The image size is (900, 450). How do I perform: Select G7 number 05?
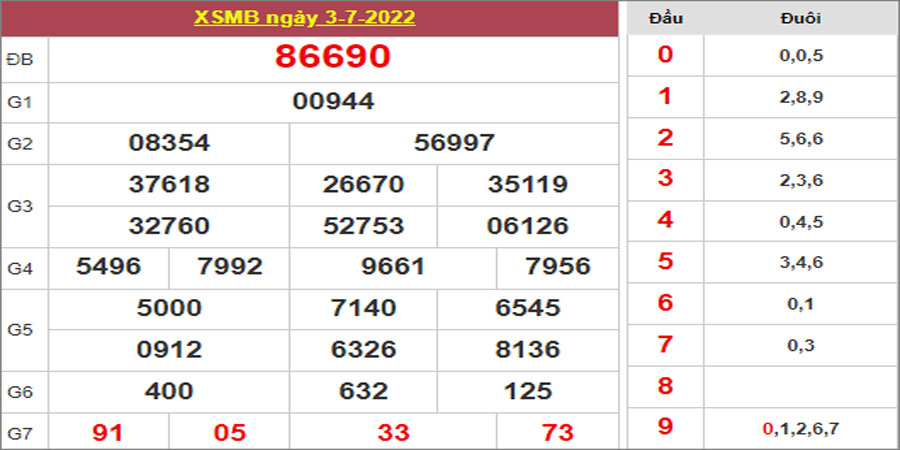(230, 433)
